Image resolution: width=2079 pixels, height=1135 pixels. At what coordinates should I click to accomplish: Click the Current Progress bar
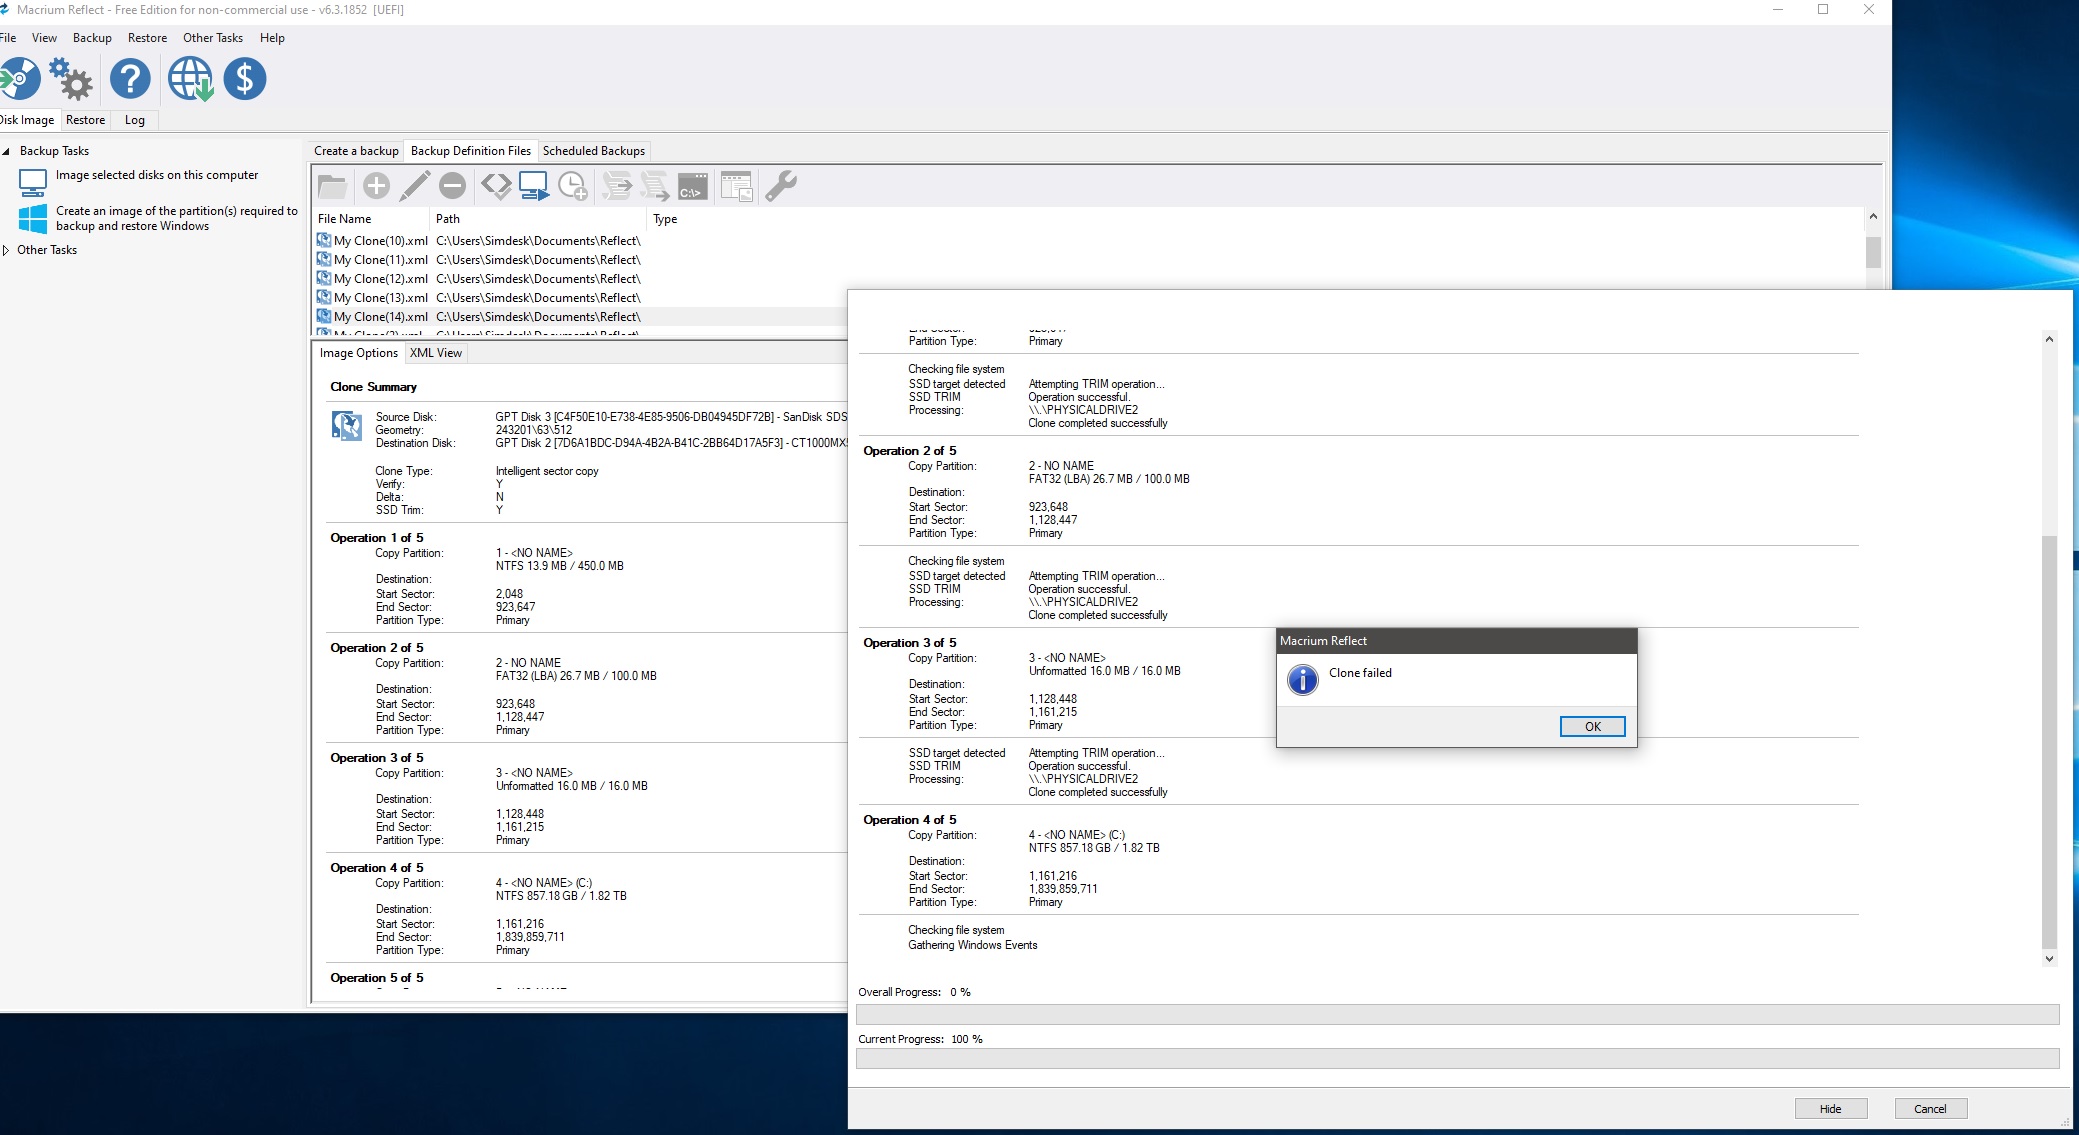click(1457, 1058)
